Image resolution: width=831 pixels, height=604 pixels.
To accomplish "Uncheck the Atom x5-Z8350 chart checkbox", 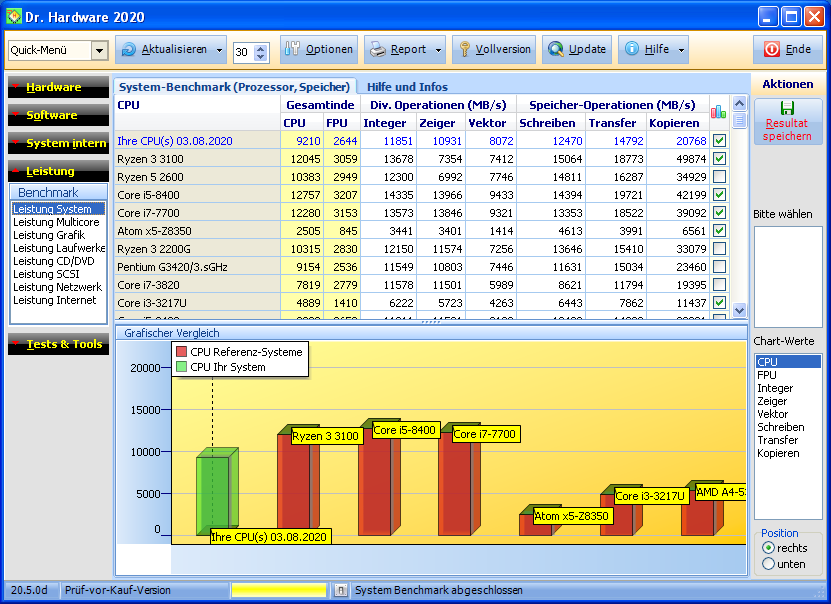I will pyautogui.click(x=719, y=230).
